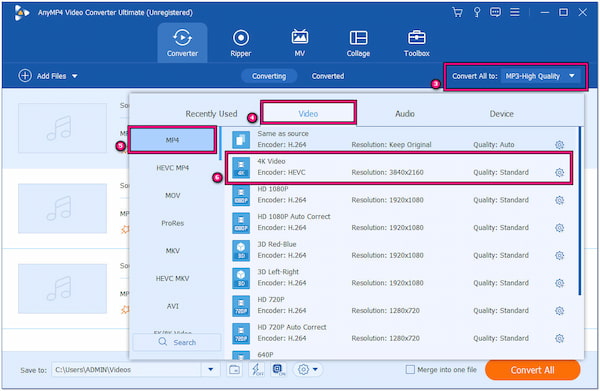Click the HD 720P preset icon

click(x=241, y=306)
